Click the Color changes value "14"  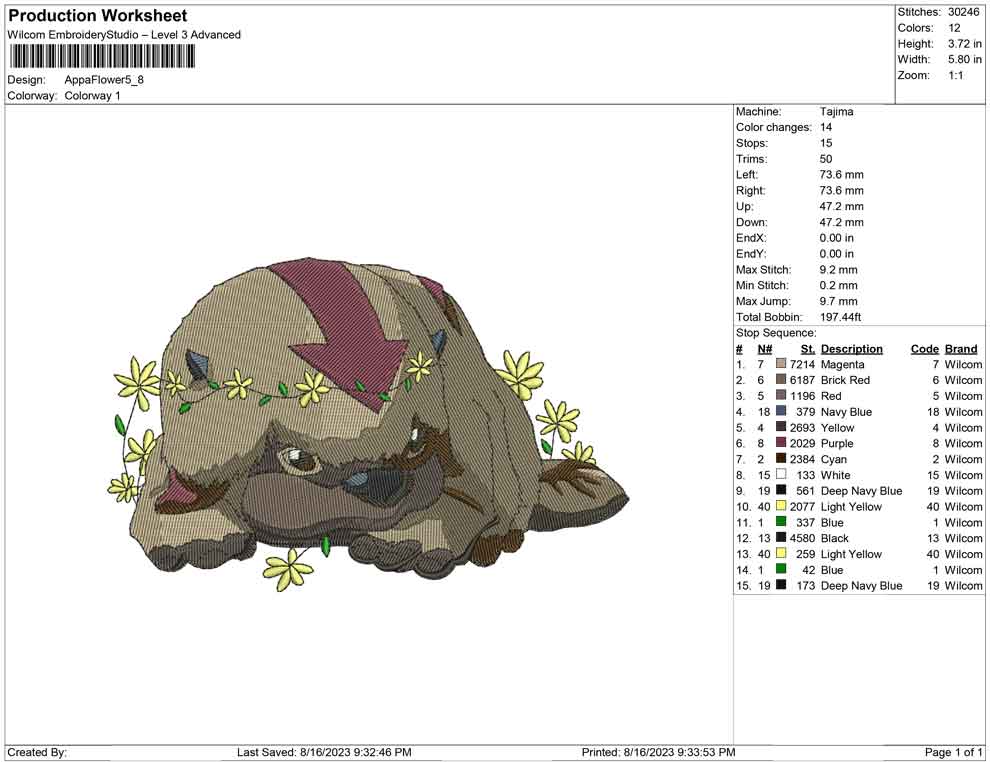tap(826, 128)
